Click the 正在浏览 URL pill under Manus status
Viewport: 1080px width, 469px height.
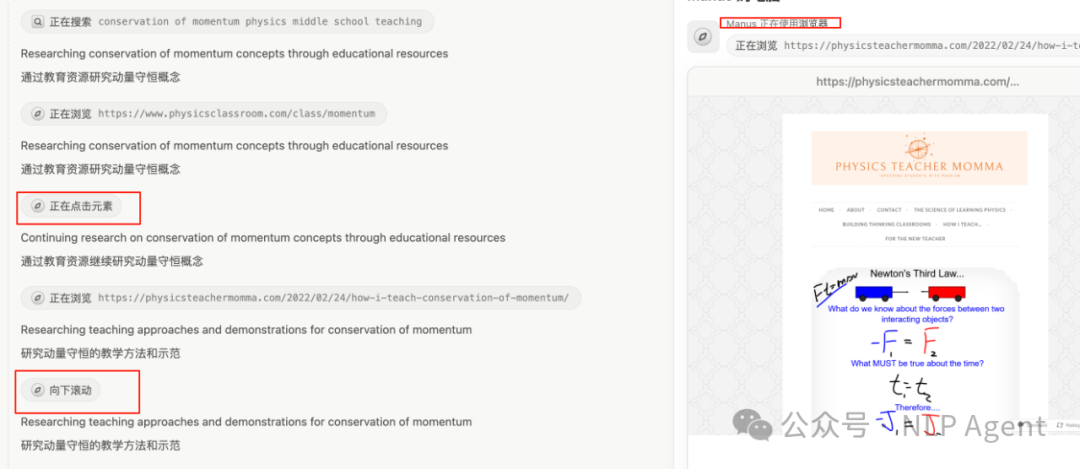point(900,45)
